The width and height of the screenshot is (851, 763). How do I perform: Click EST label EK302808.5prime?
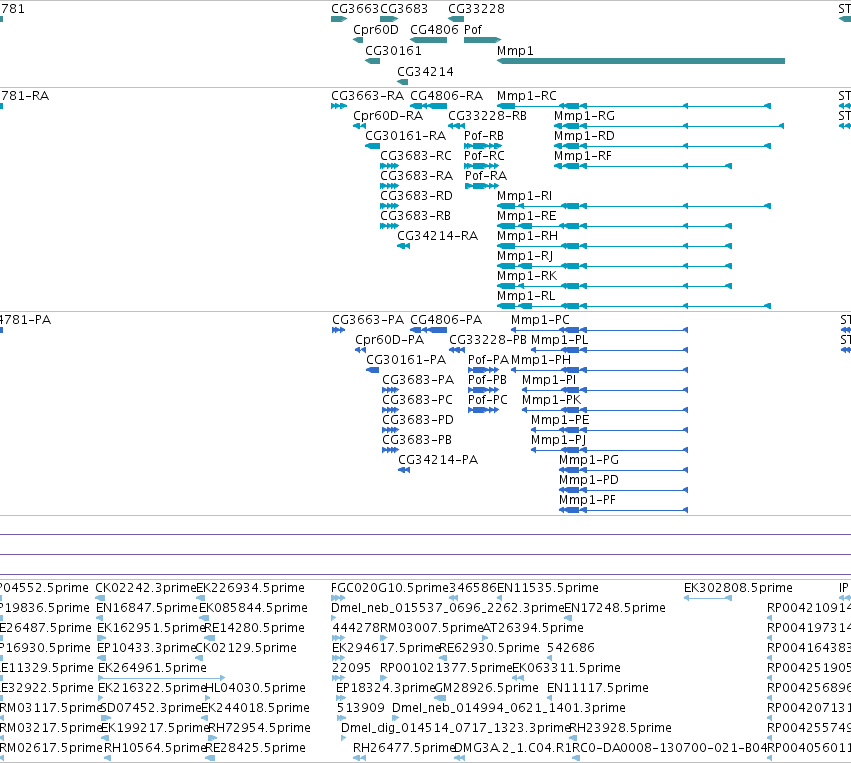[x=738, y=588]
